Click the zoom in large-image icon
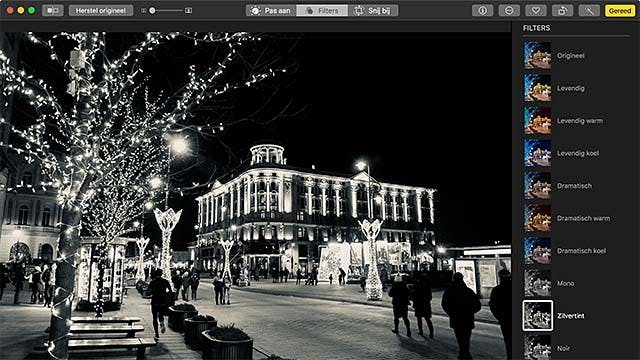 (x=188, y=11)
